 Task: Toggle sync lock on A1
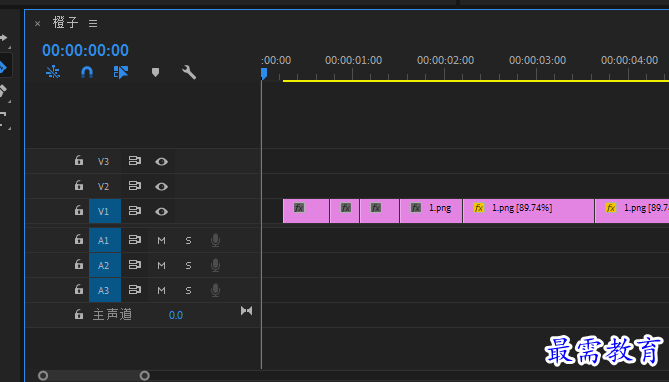point(135,239)
